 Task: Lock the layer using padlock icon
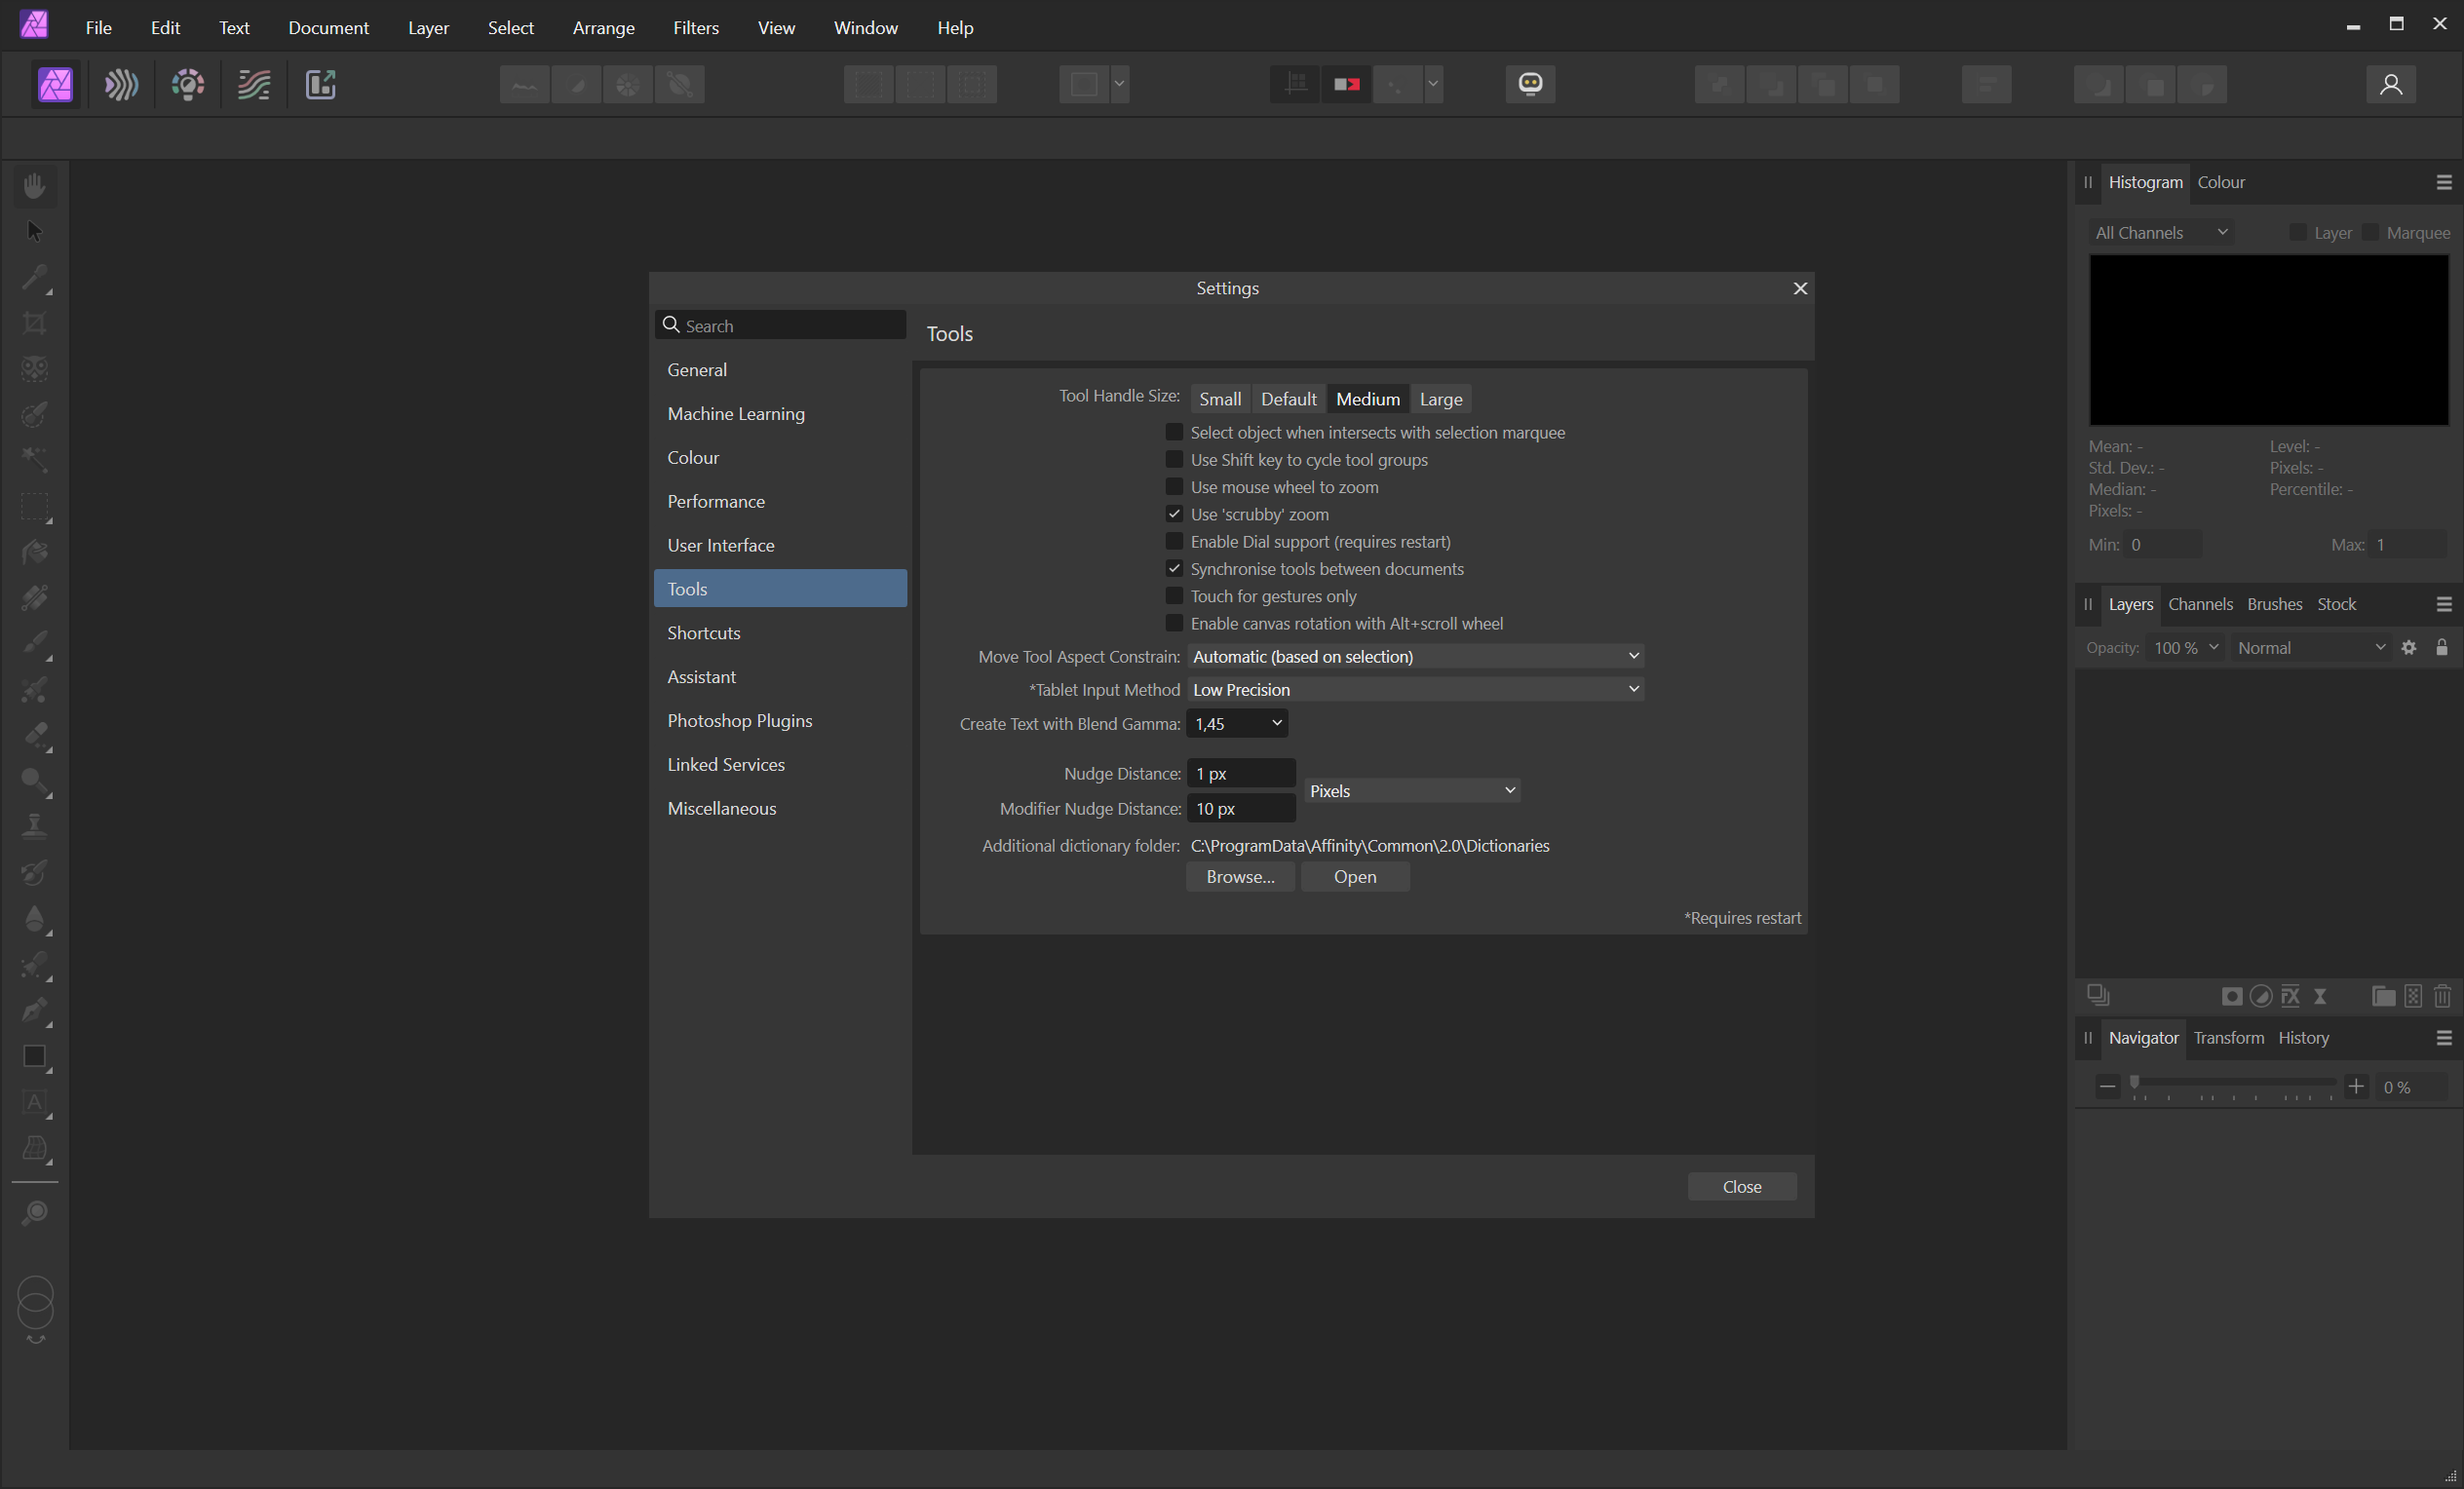point(2441,648)
